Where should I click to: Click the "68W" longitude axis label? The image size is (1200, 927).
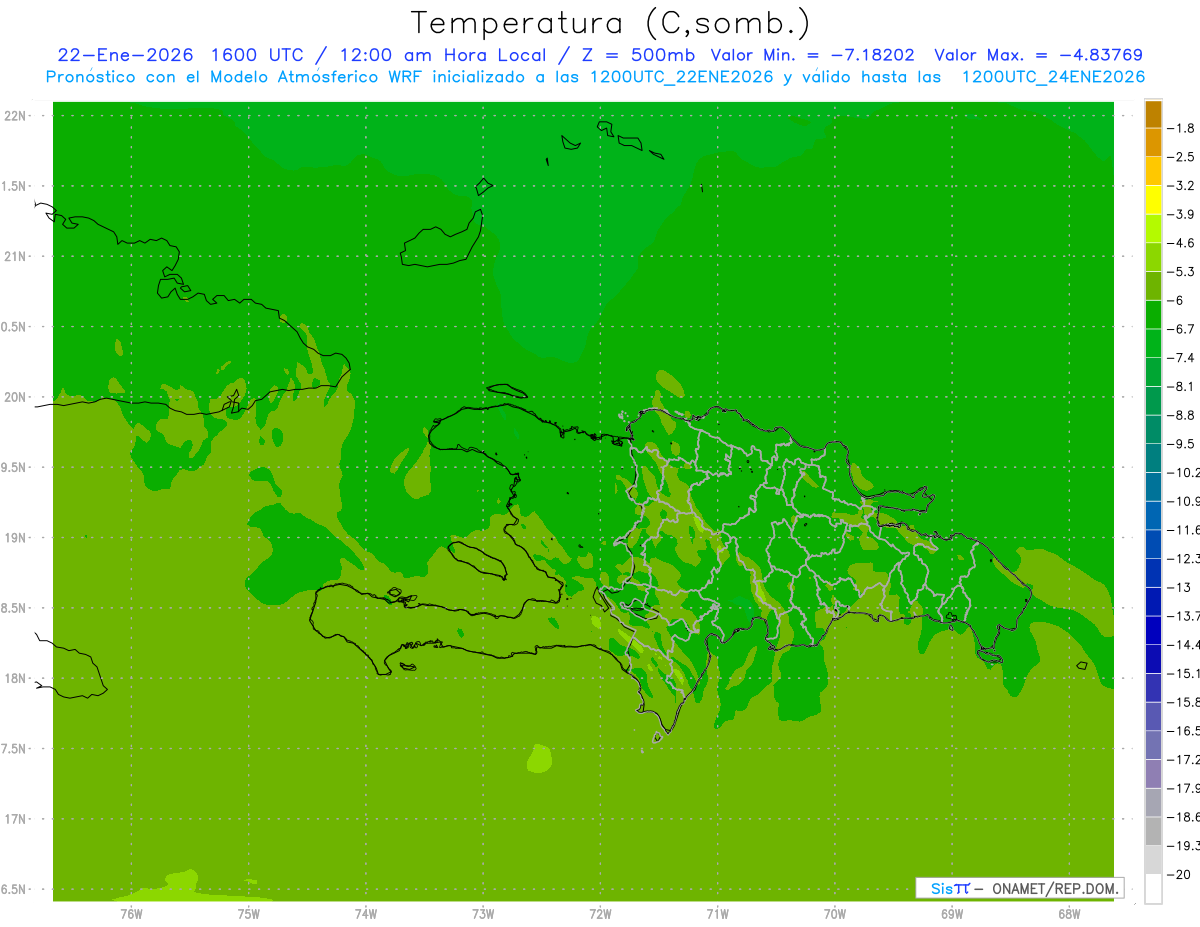(x=1069, y=914)
